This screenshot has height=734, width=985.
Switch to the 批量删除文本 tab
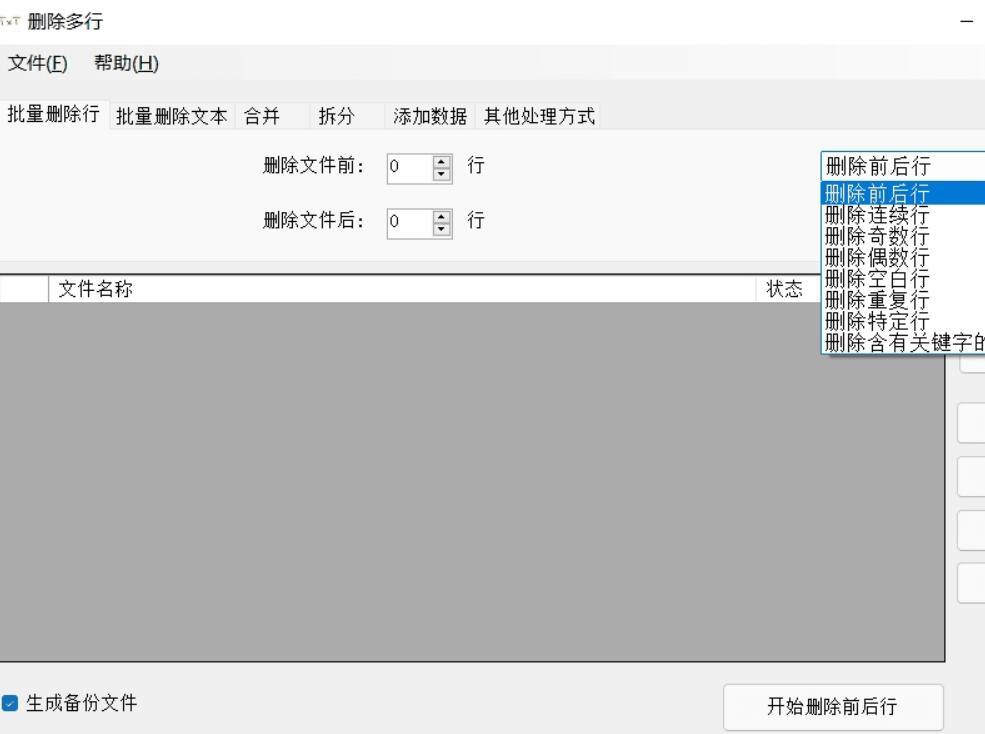[x=171, y=116]
